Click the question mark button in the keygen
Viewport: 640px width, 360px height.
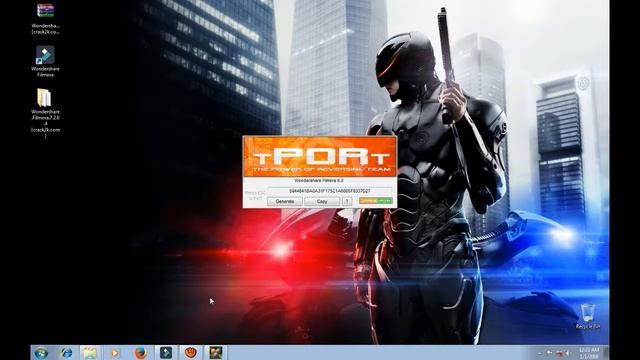coord(347,201)
